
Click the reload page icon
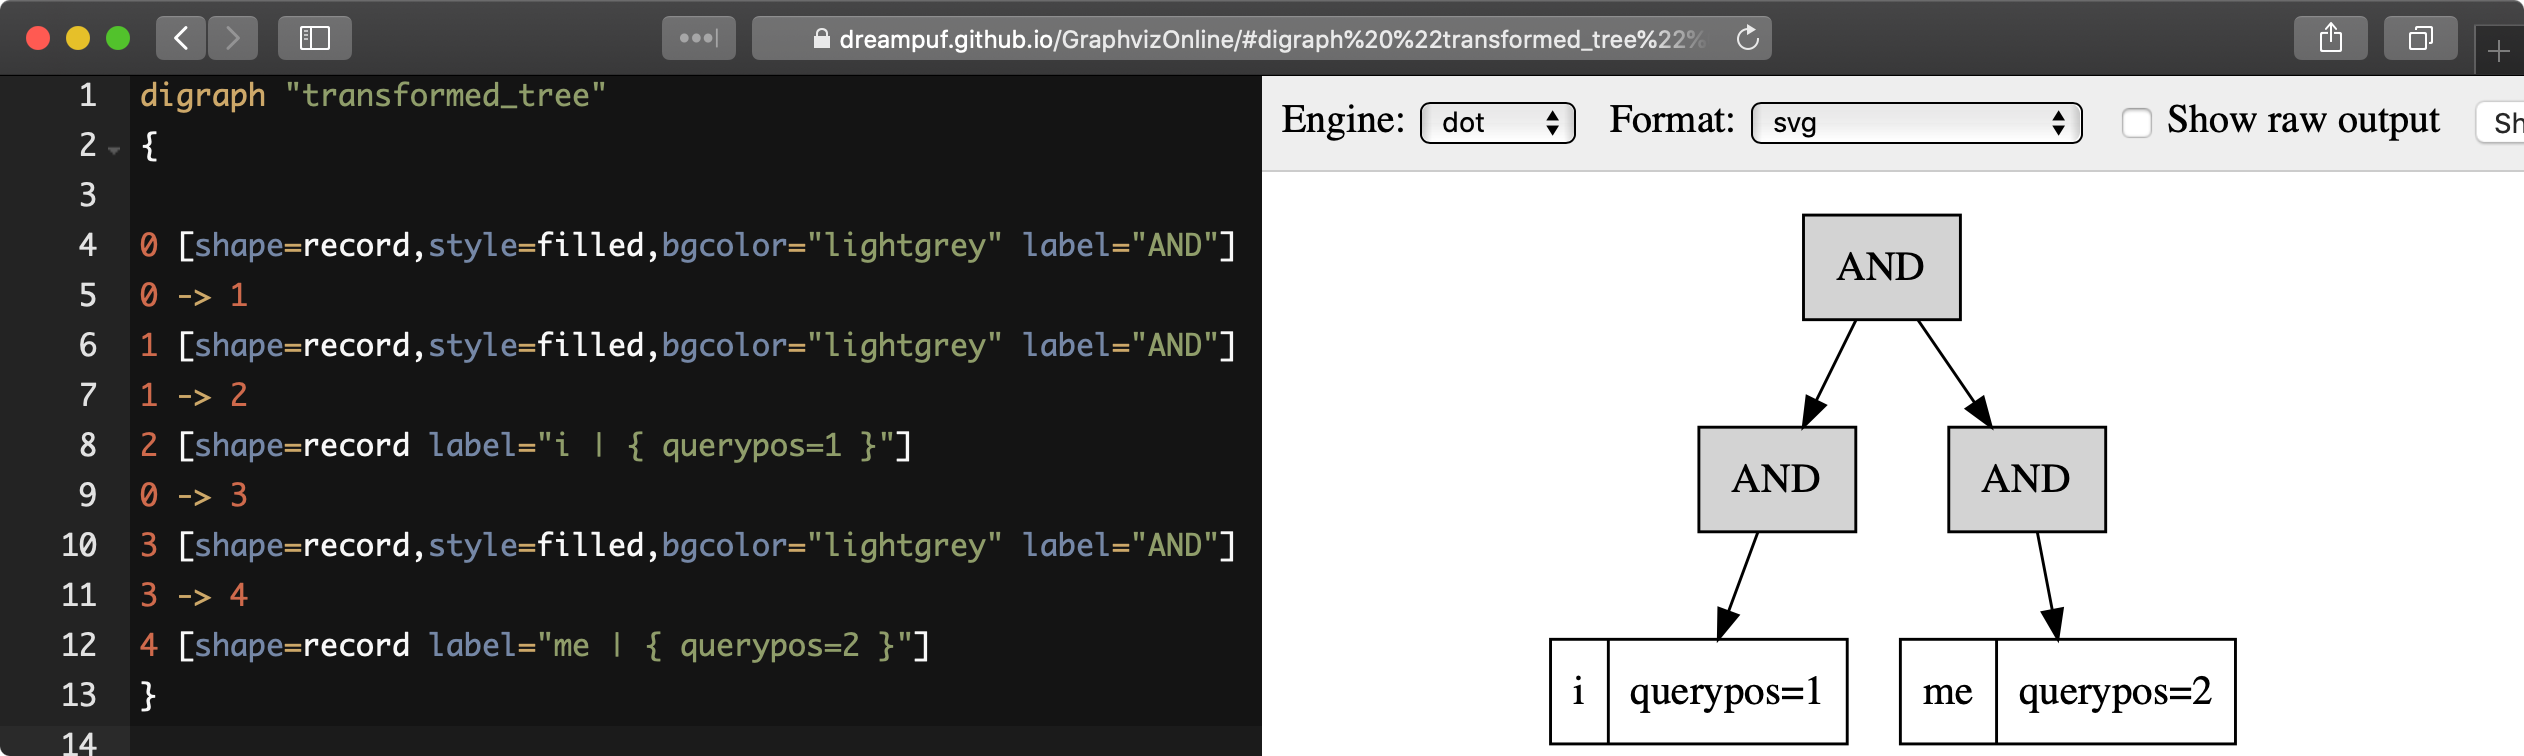tap(1747, 38)
